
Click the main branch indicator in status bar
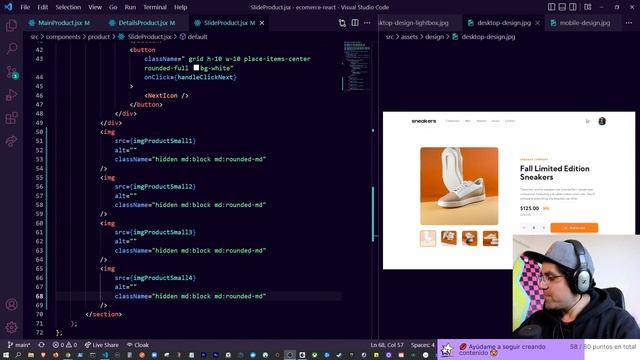(19, 345)
